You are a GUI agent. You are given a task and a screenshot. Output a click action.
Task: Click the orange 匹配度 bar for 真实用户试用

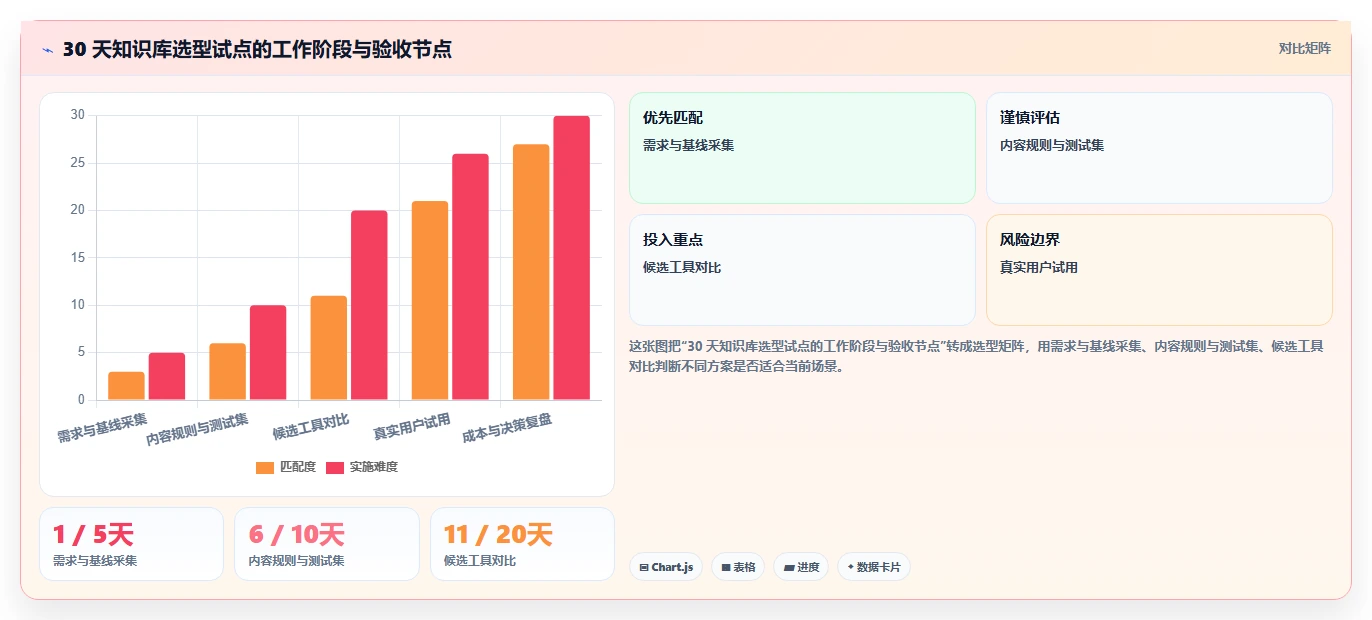(430, 300)
